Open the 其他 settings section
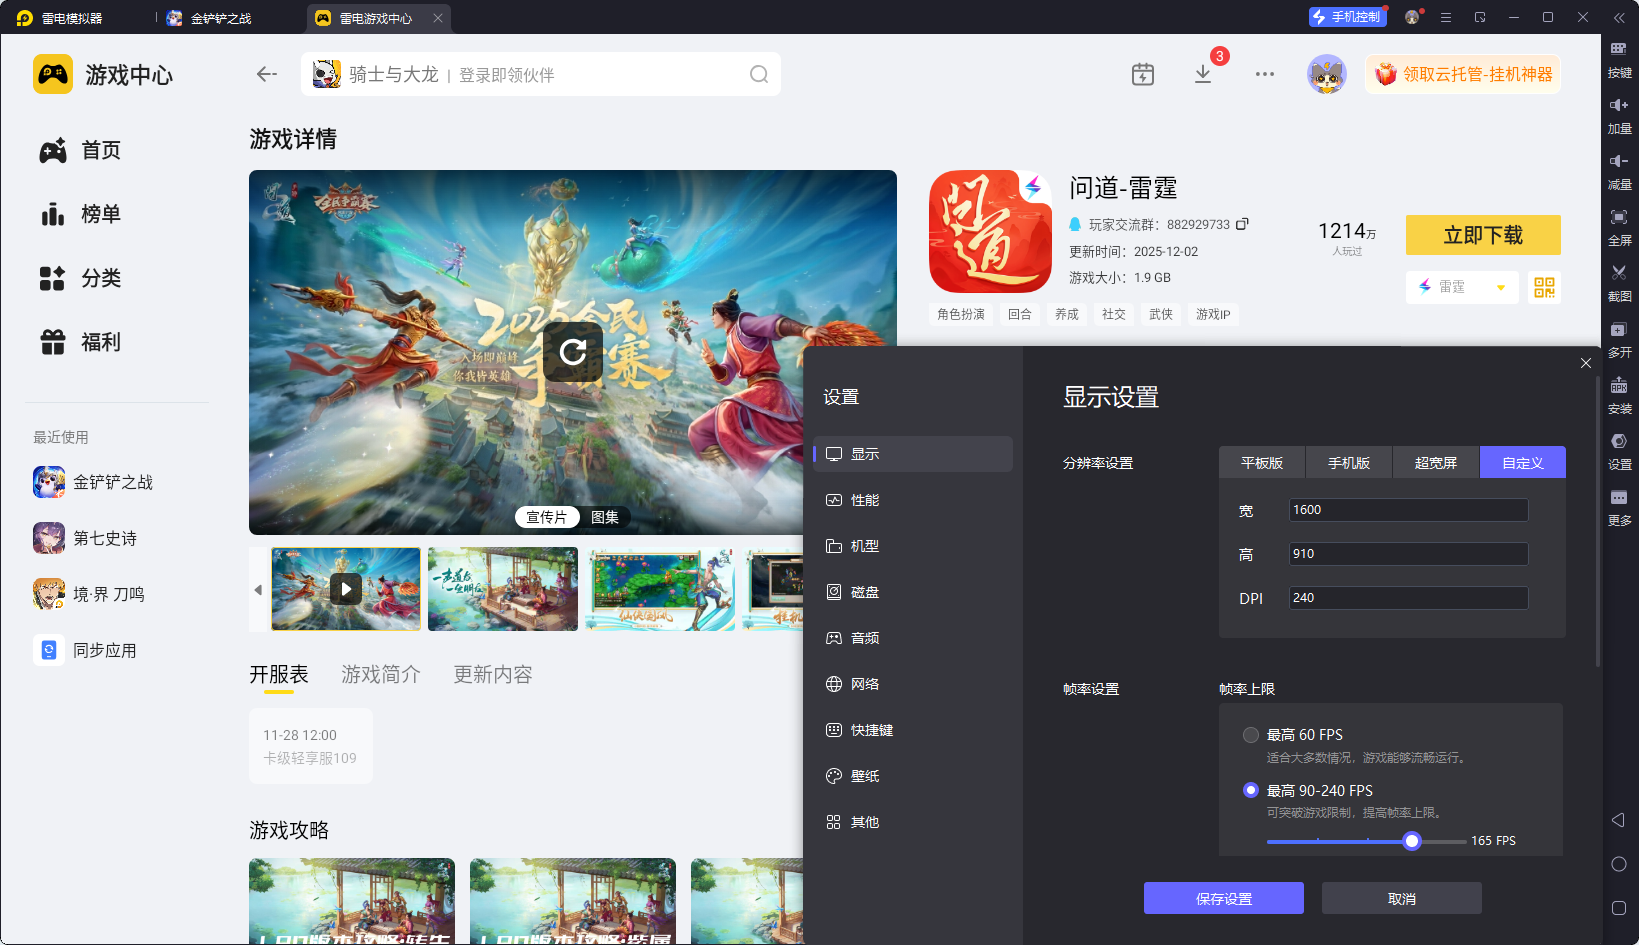This screenshot has height=945, width=1639. [913, 822]
